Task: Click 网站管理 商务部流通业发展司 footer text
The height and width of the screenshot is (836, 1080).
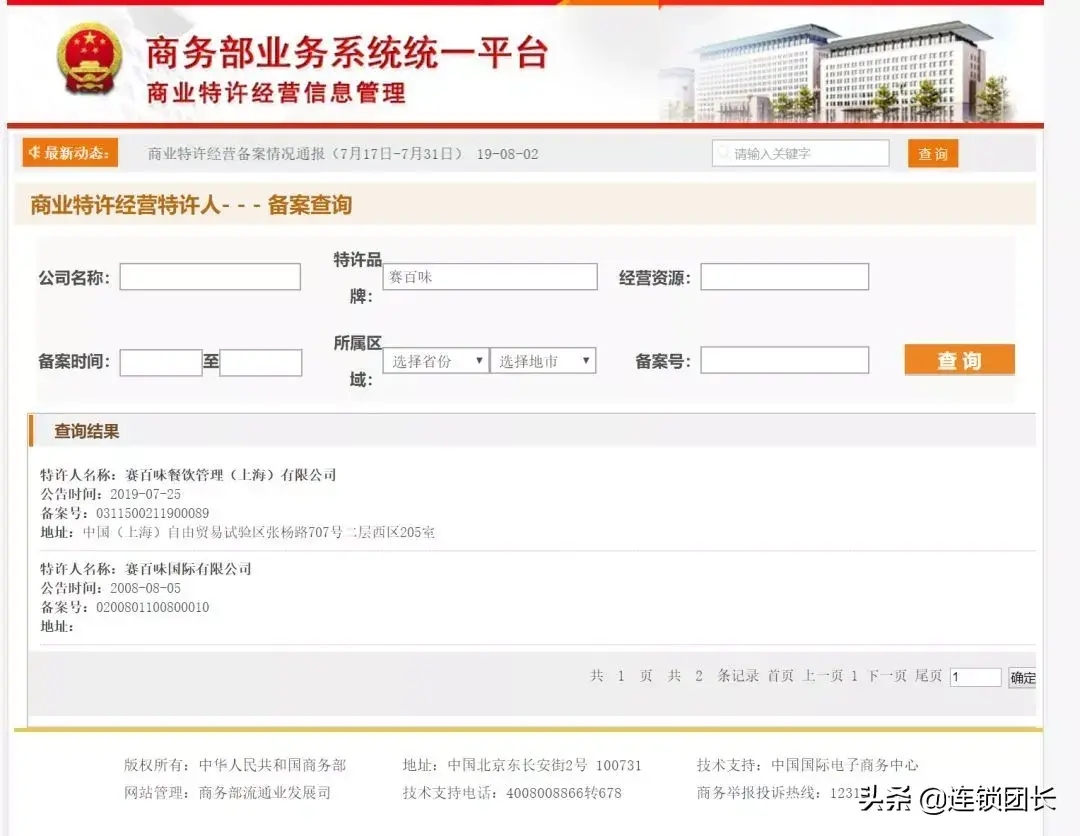Action: point(227,793)
